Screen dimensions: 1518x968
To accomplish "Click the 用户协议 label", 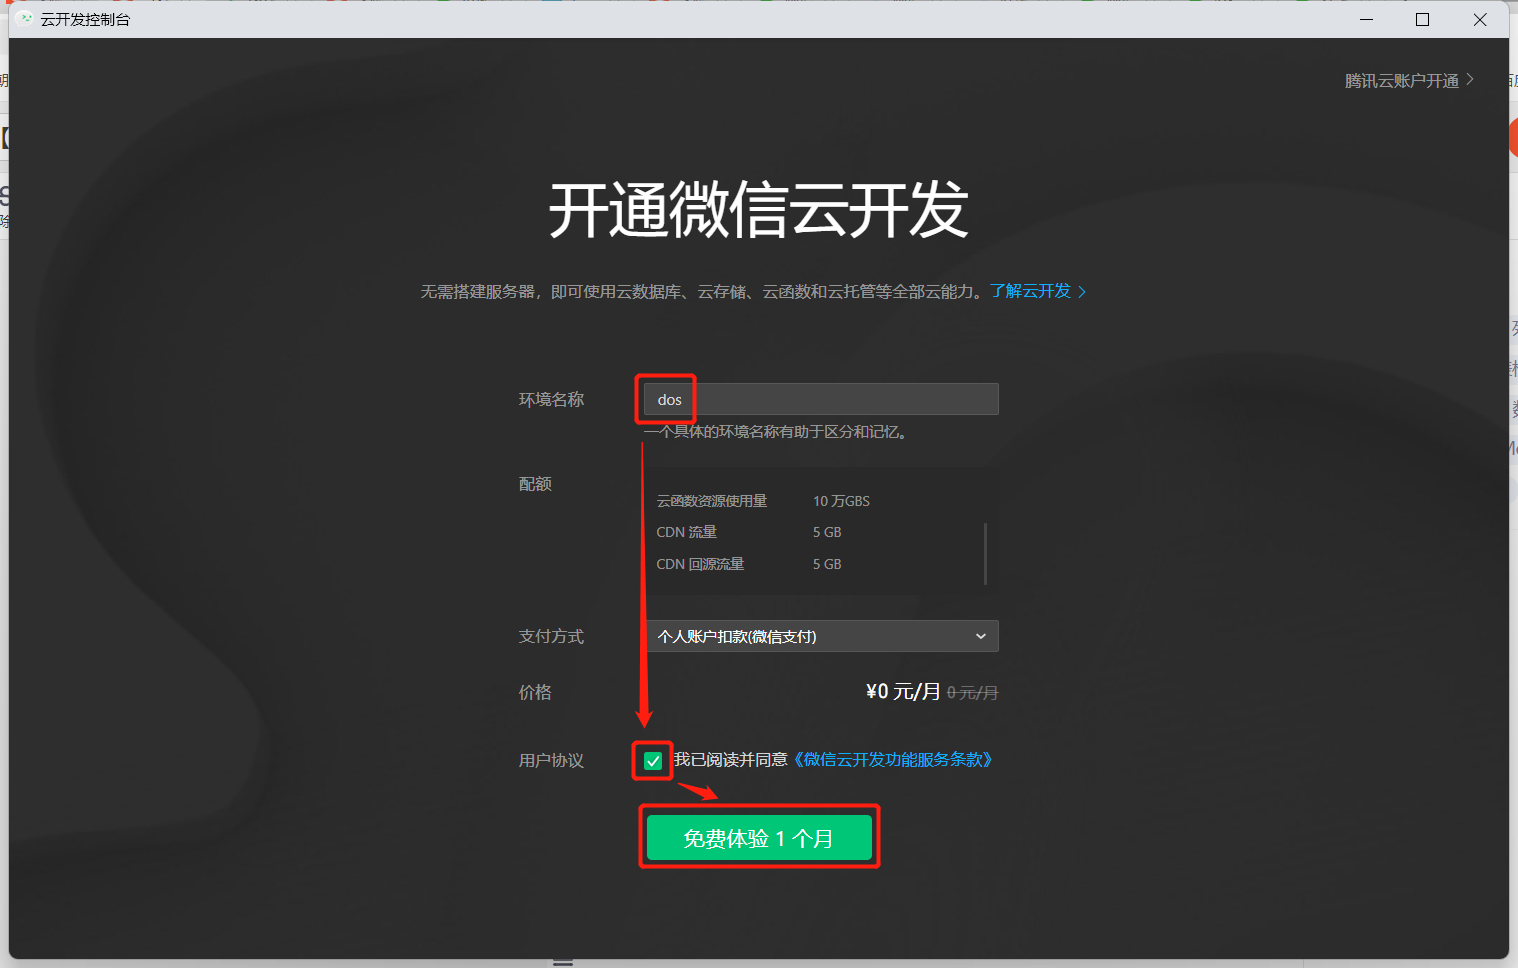I will coord(551,761).
